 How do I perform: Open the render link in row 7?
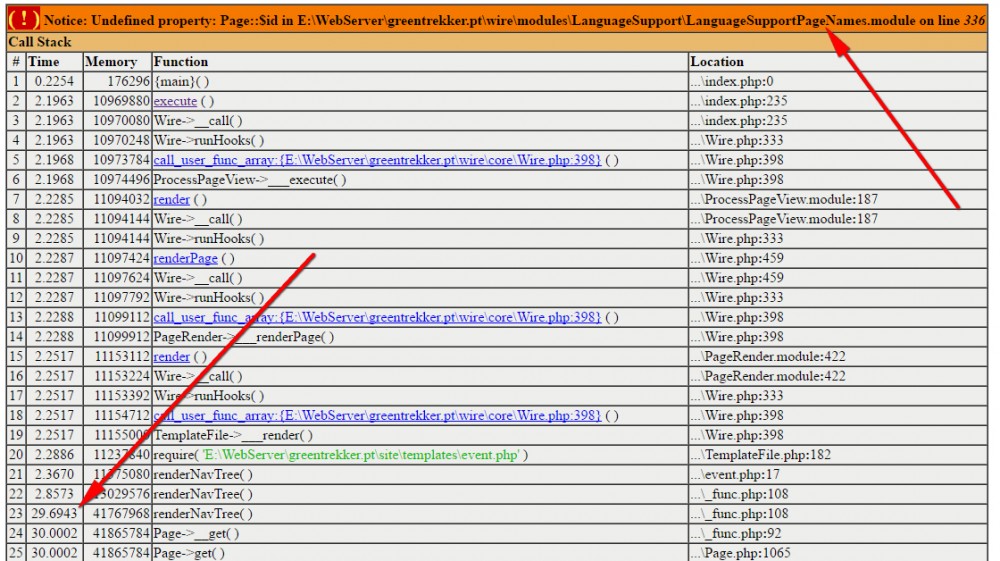tap(171, 199)
